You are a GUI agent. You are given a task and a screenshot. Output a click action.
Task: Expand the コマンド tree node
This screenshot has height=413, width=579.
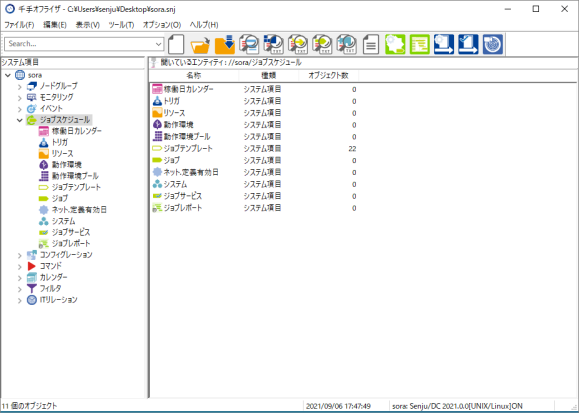click(x=20, y=266)
